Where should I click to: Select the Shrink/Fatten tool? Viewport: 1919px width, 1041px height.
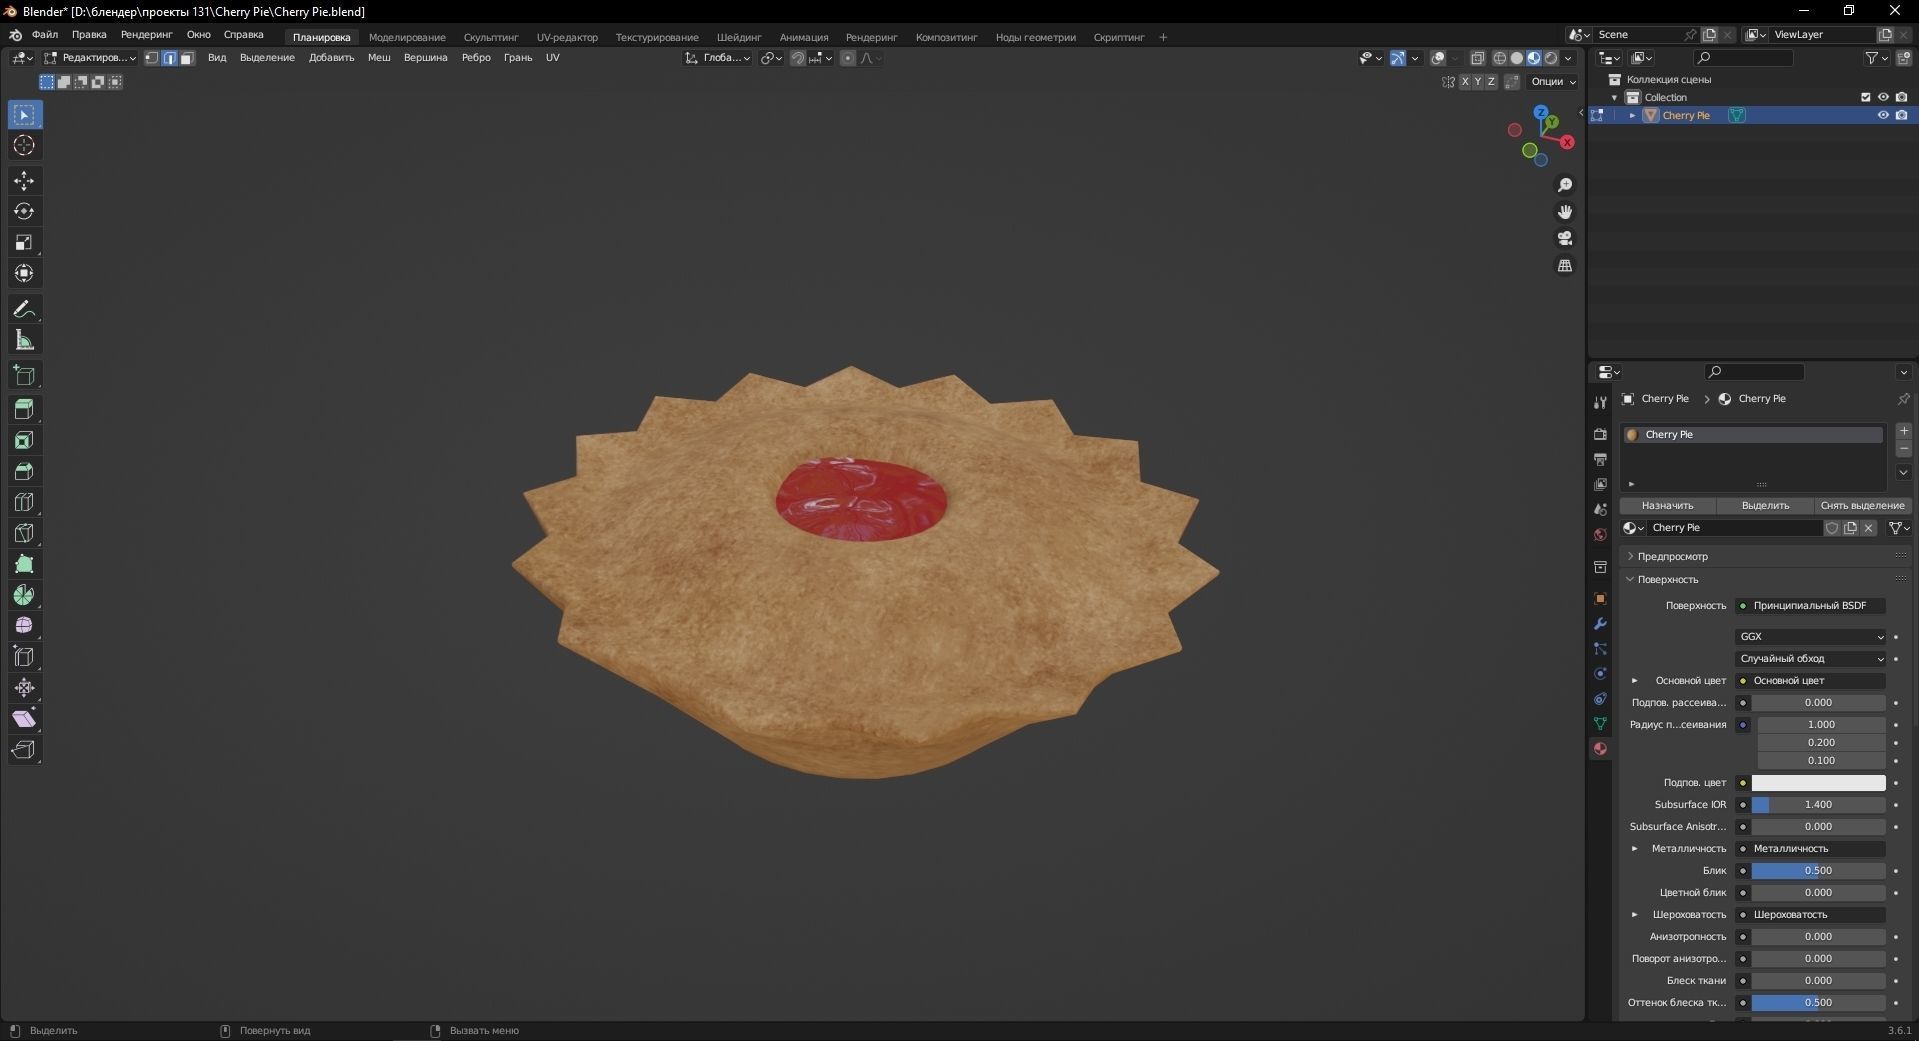coord(24,688)
